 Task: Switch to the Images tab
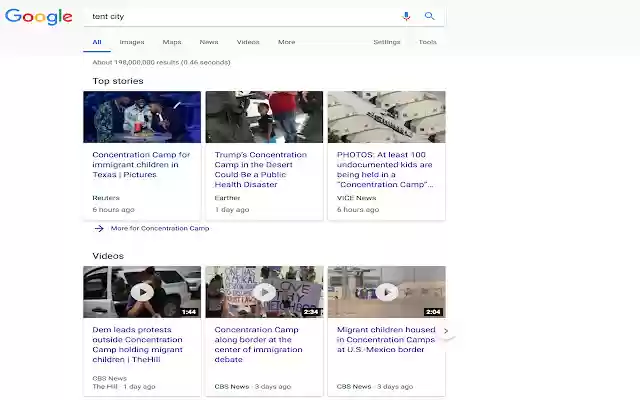point(132,42)
